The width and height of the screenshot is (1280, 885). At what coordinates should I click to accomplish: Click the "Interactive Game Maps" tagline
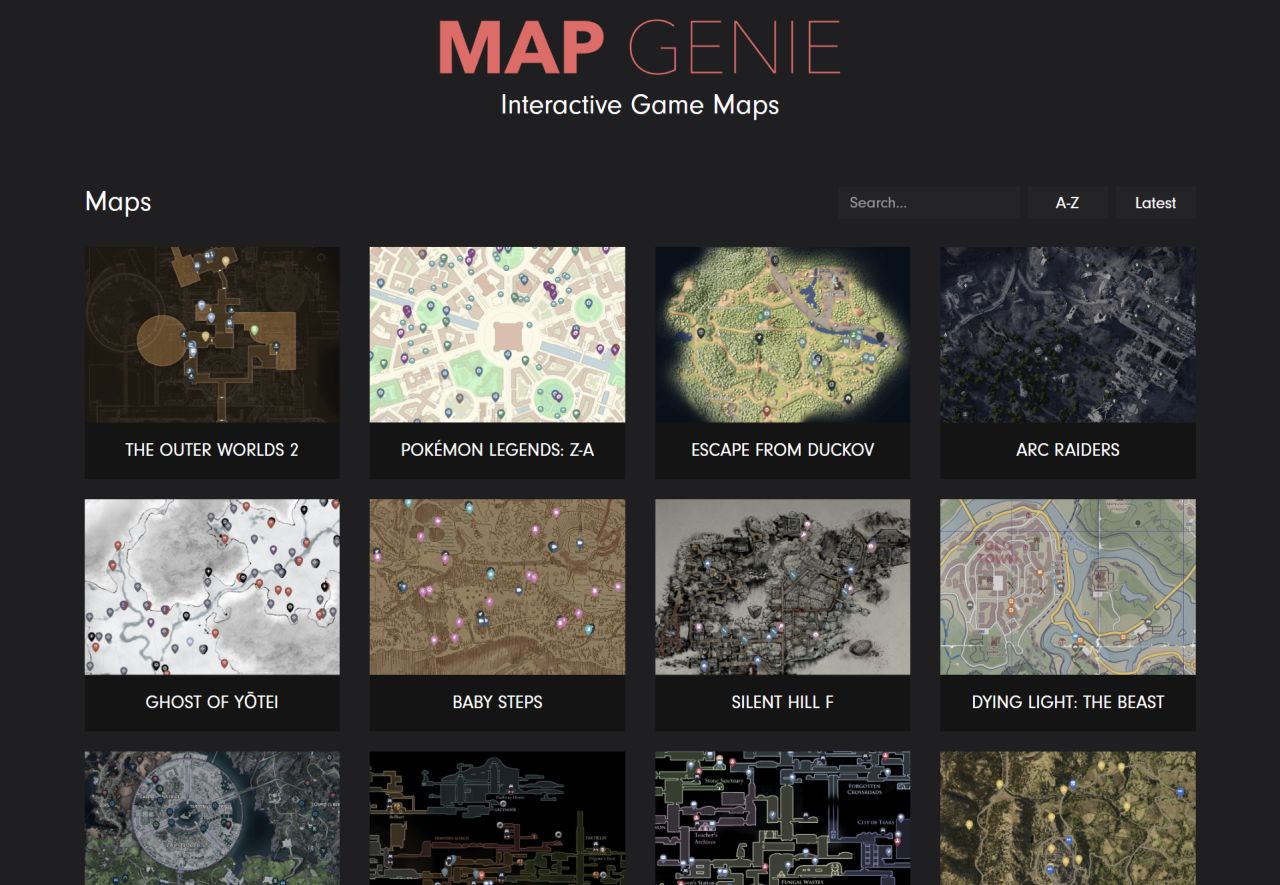click(640, 105)
